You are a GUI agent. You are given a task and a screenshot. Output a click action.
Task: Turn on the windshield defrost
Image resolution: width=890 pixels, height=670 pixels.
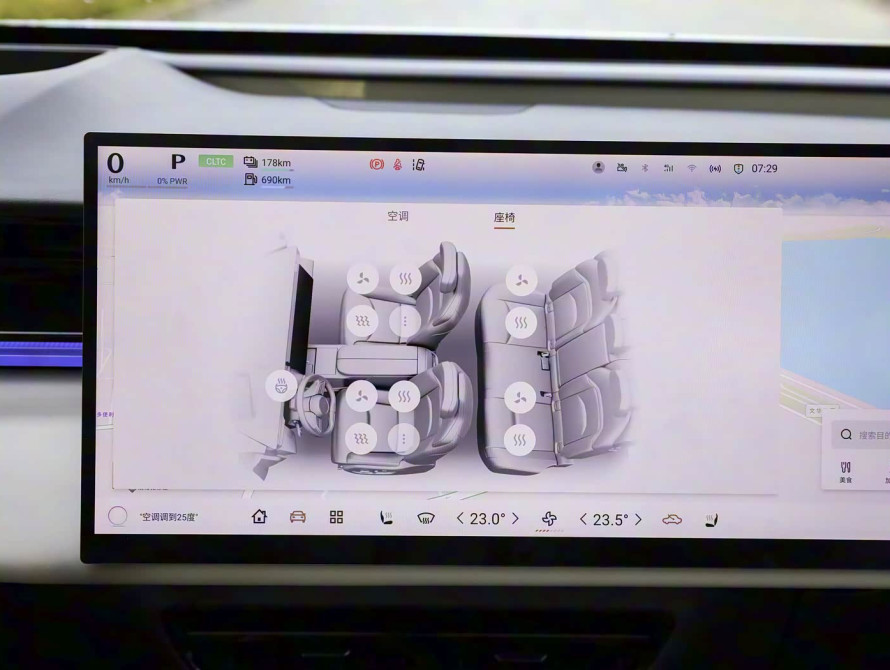426,519
